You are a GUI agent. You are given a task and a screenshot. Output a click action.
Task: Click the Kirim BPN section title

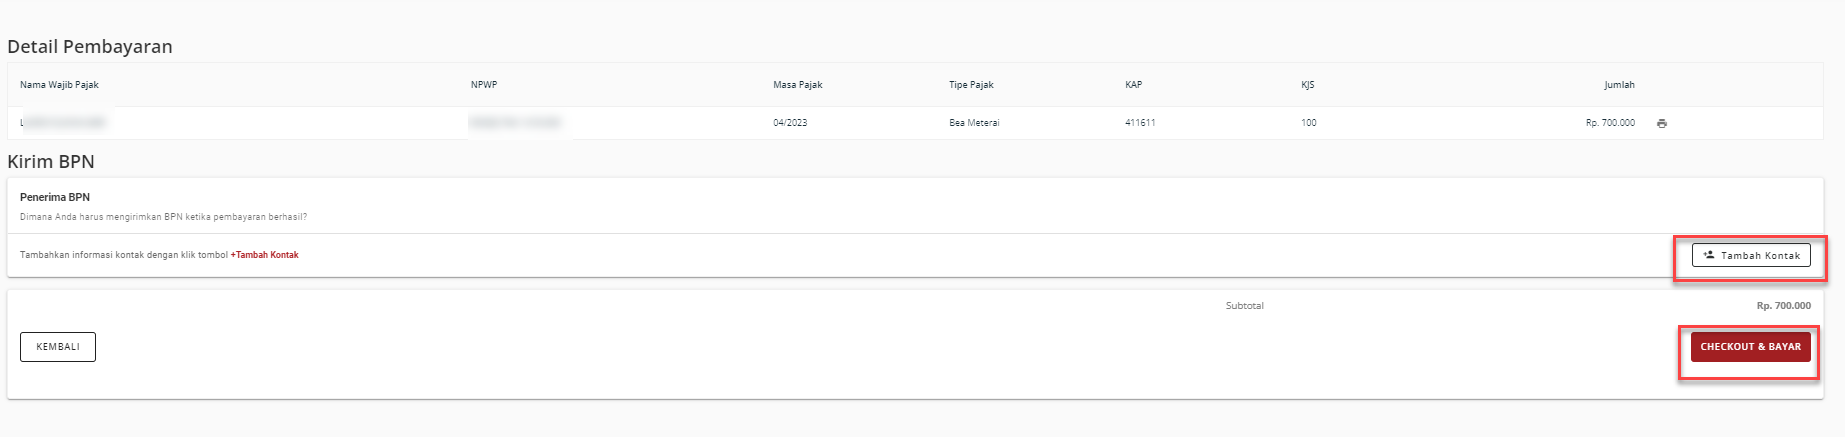coord(51,161)
